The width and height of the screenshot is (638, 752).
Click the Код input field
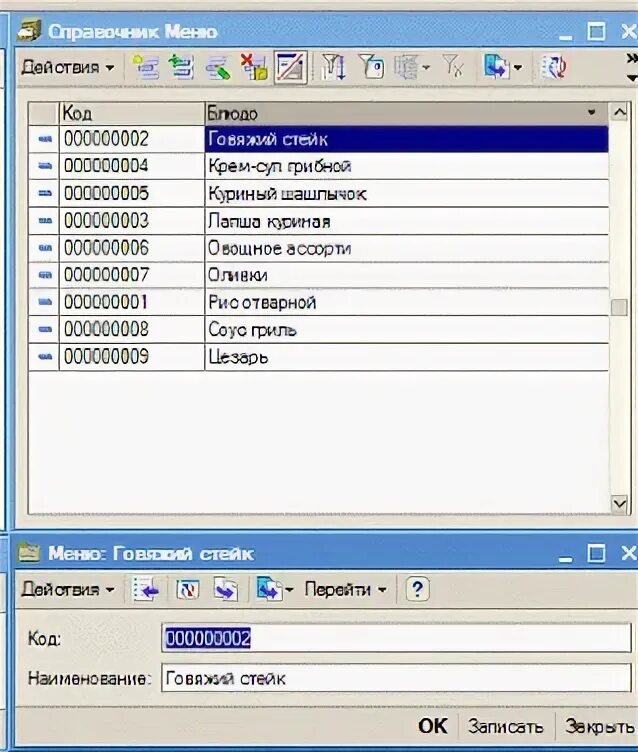[396, 638]
